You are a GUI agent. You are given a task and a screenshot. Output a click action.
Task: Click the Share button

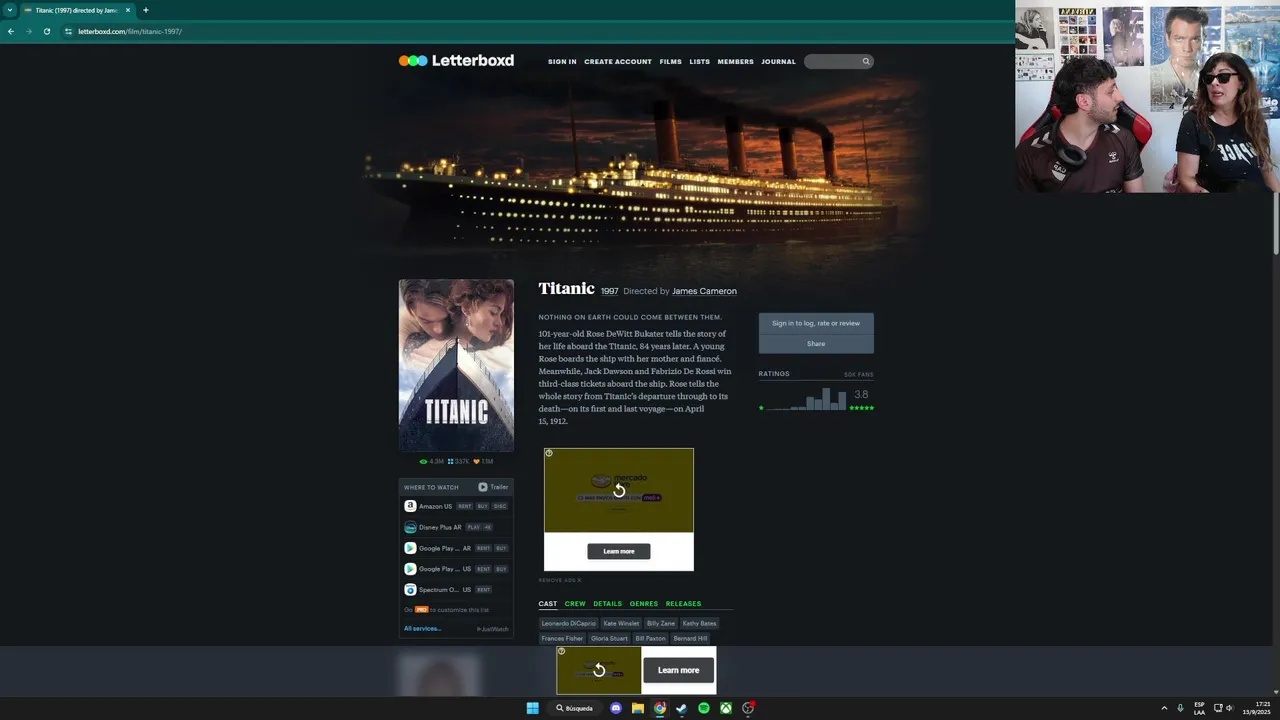tap(816, 344)
